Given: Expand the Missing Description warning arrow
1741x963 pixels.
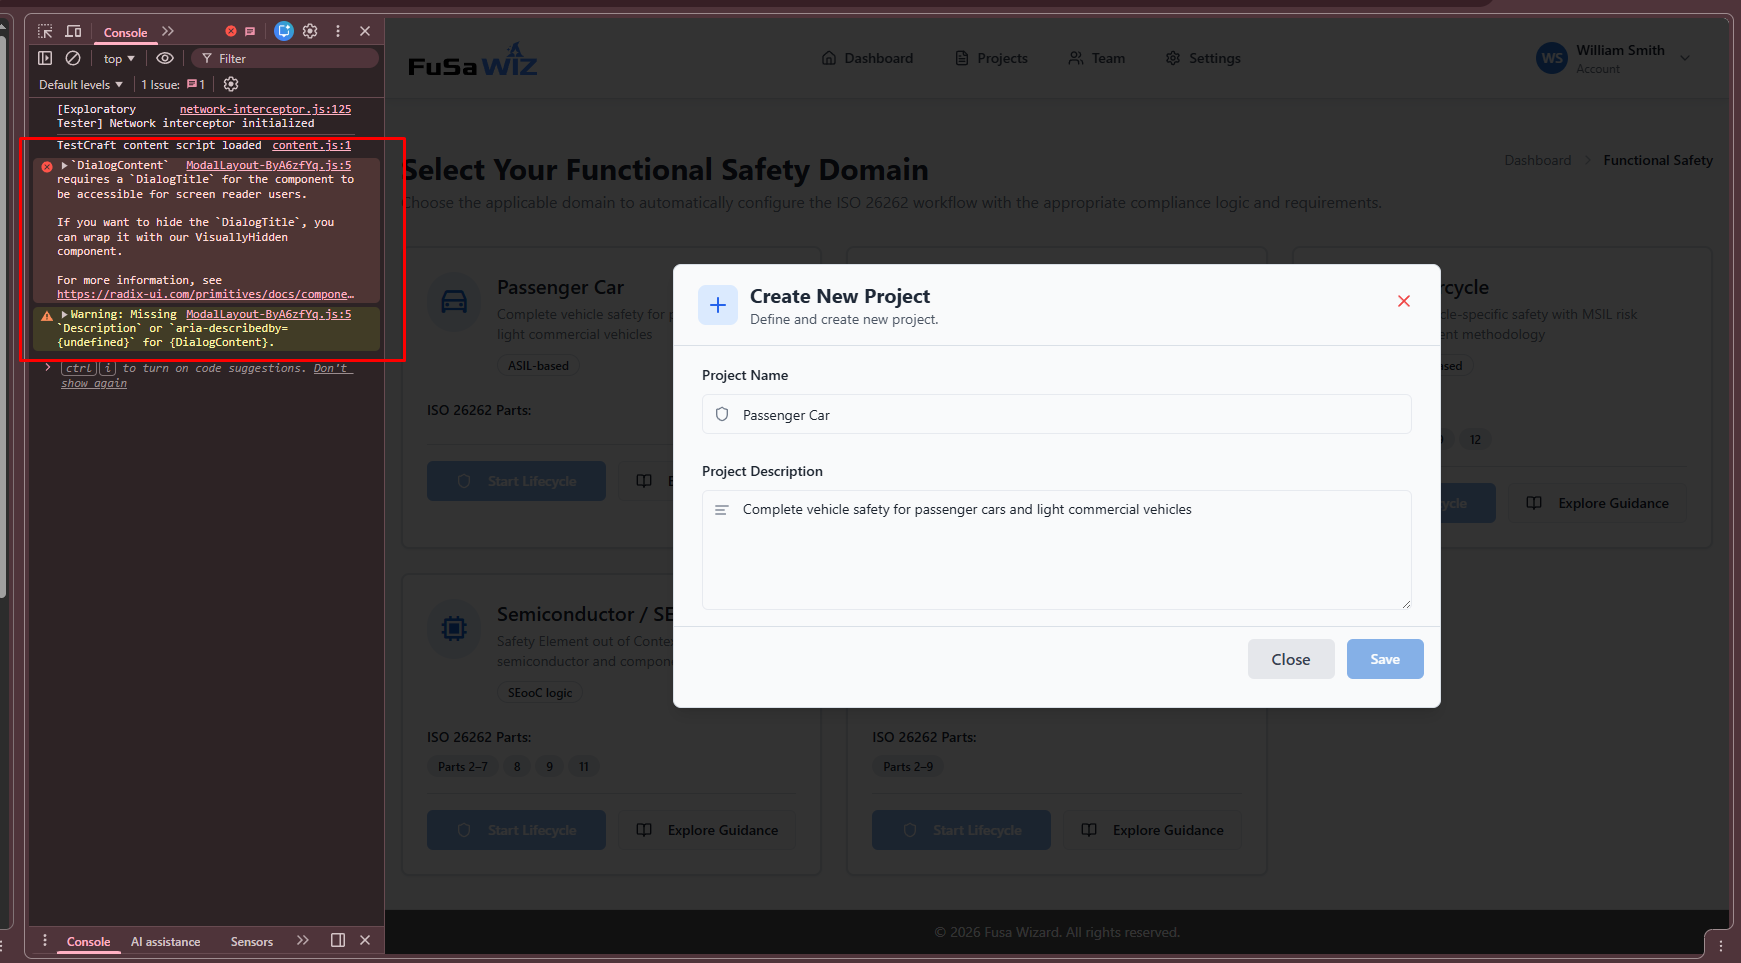Looking at the screenshot, I should (x=65, y=314).
